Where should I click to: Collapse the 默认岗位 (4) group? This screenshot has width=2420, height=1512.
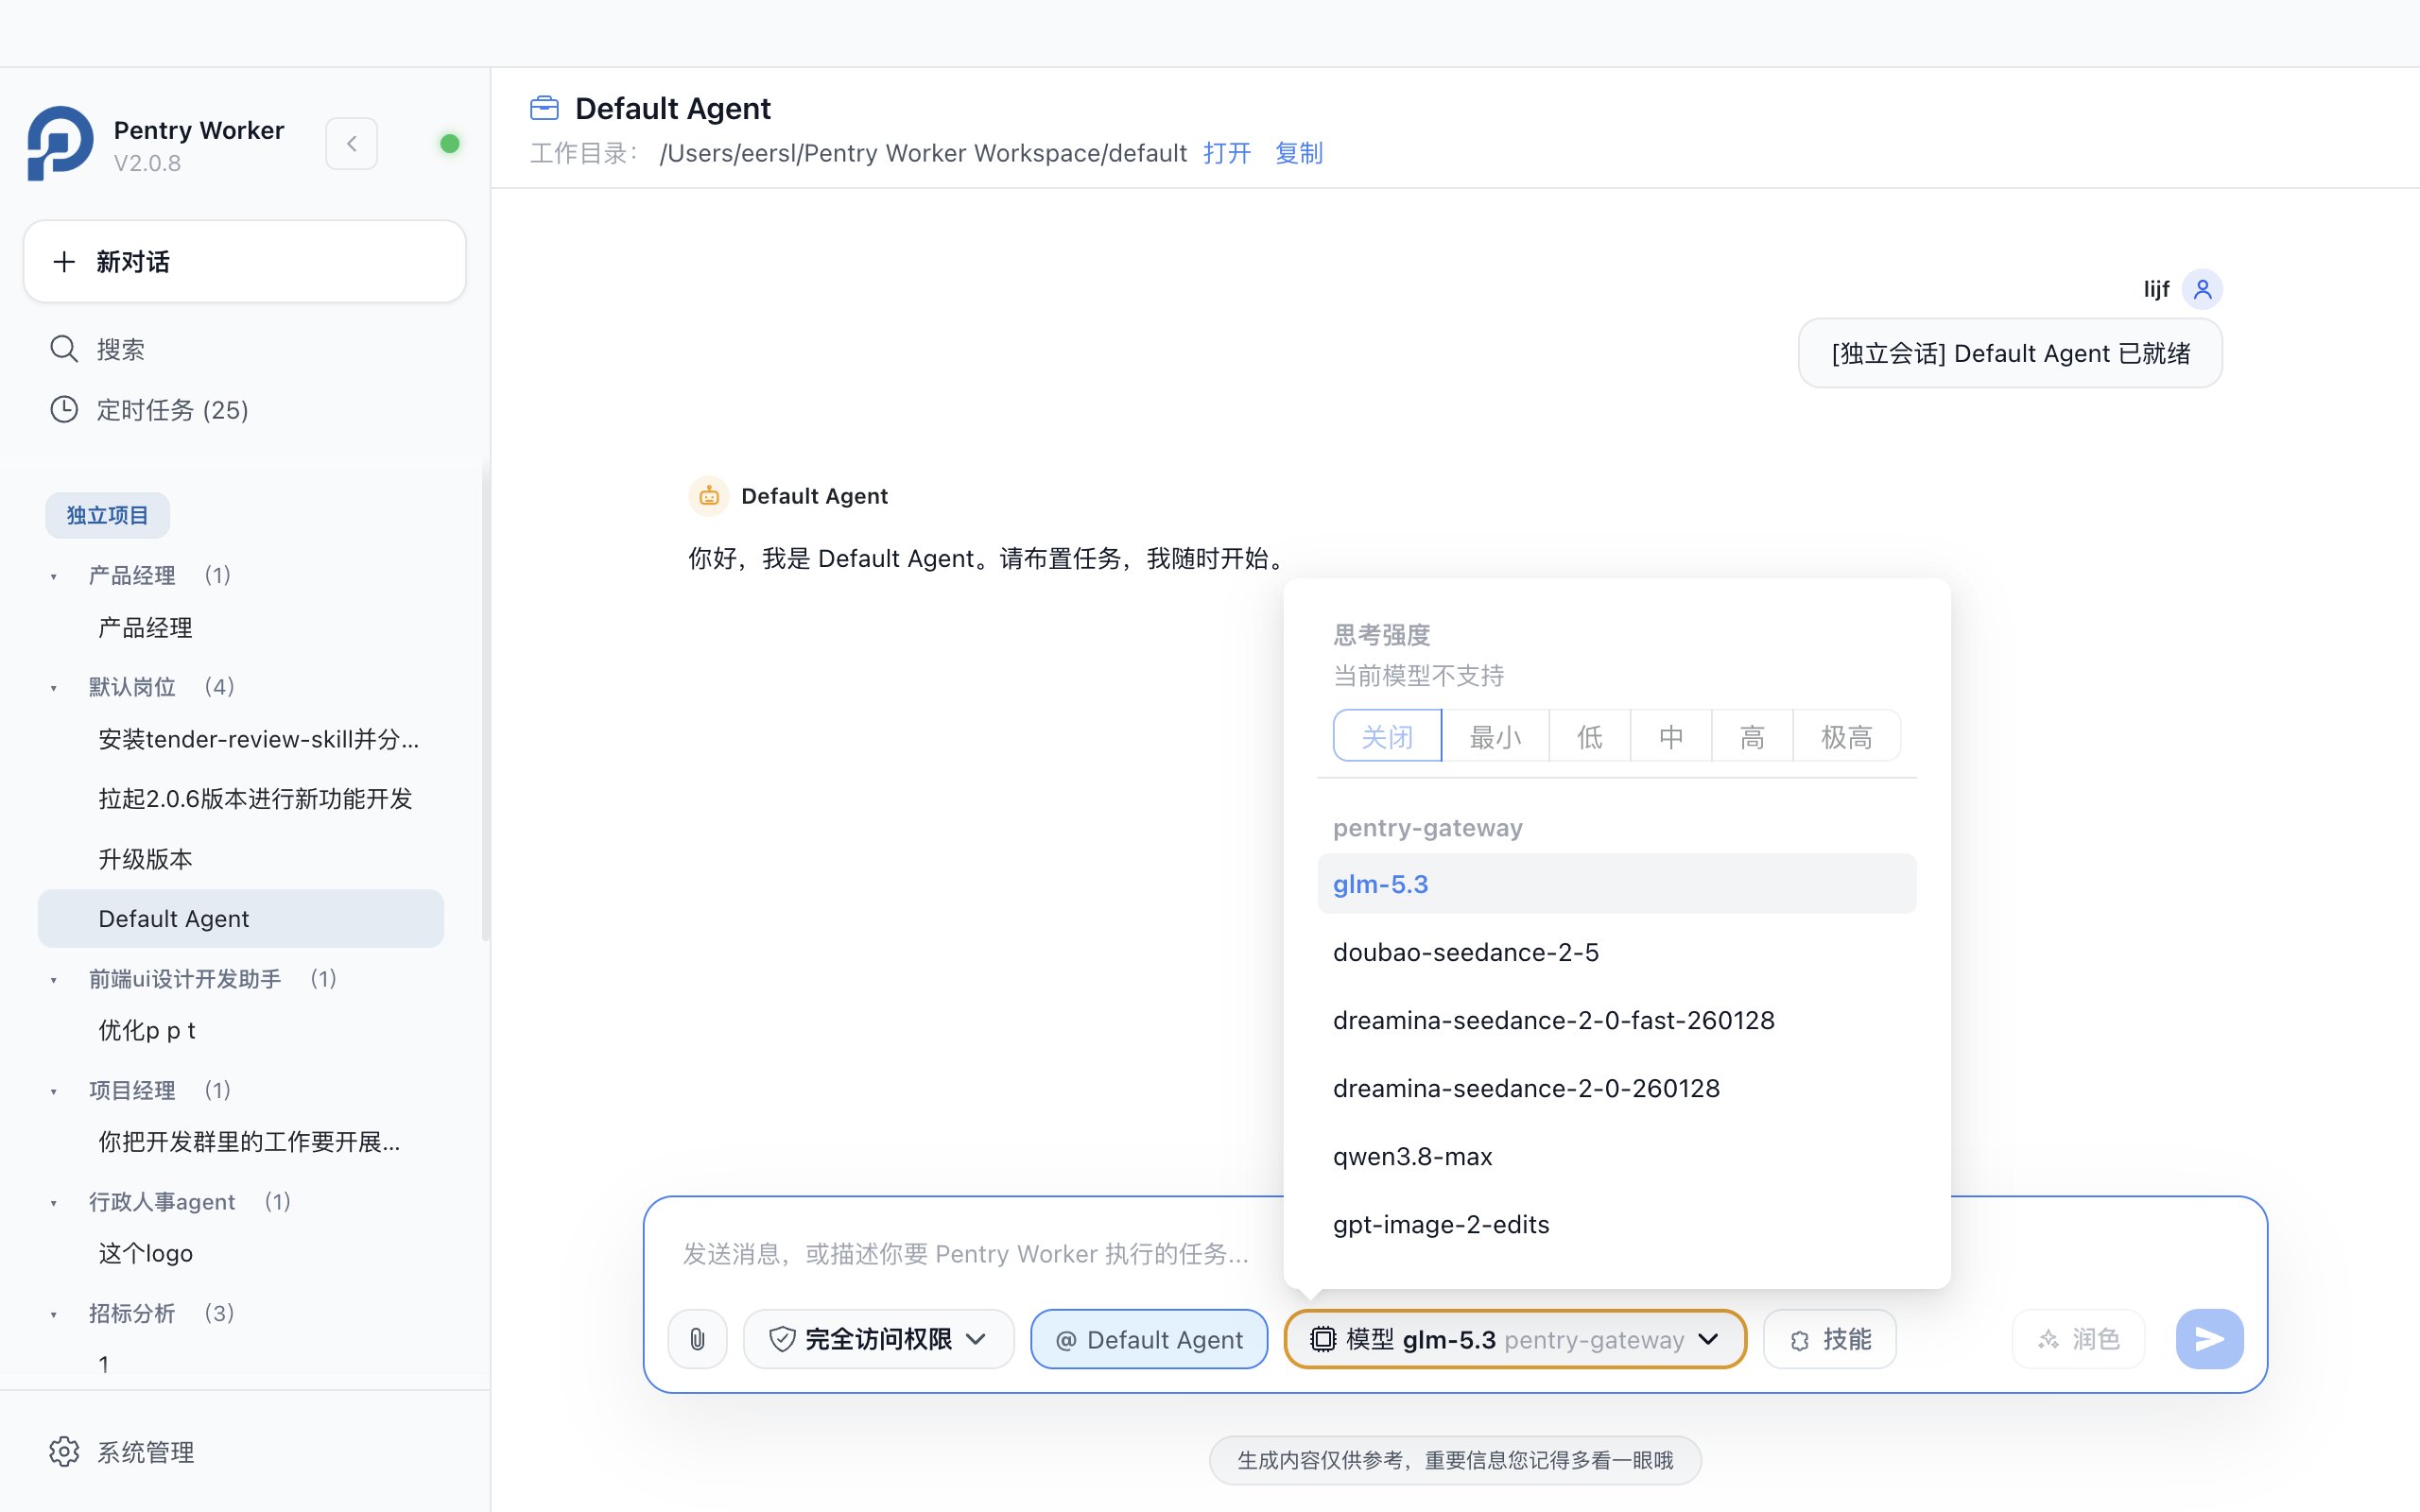coord(54,688)
